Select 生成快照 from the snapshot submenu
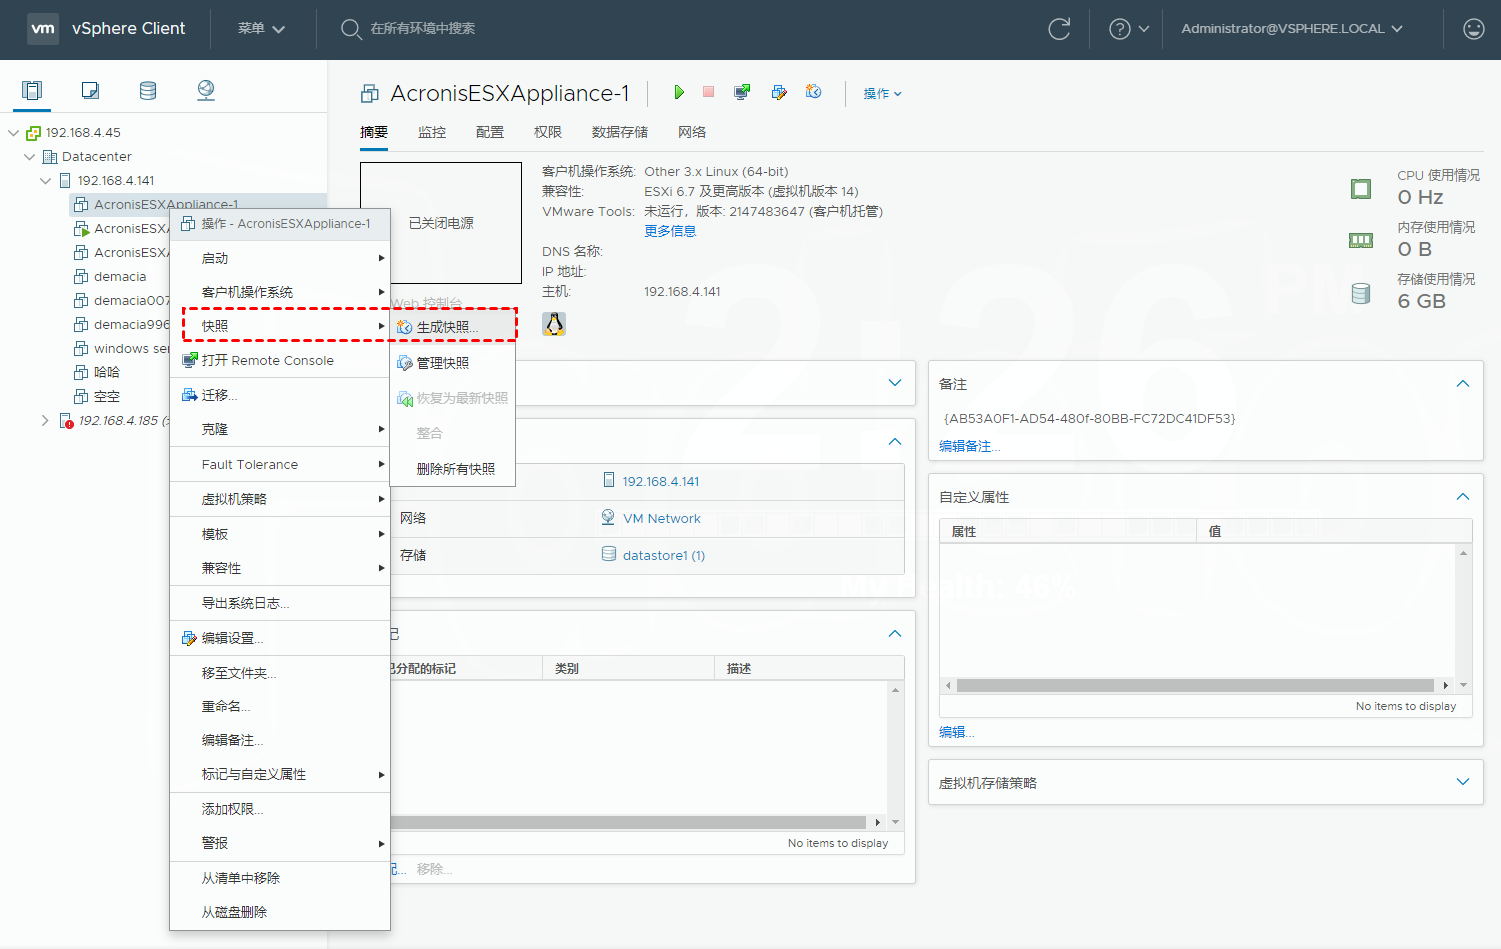 pos(447,327)
